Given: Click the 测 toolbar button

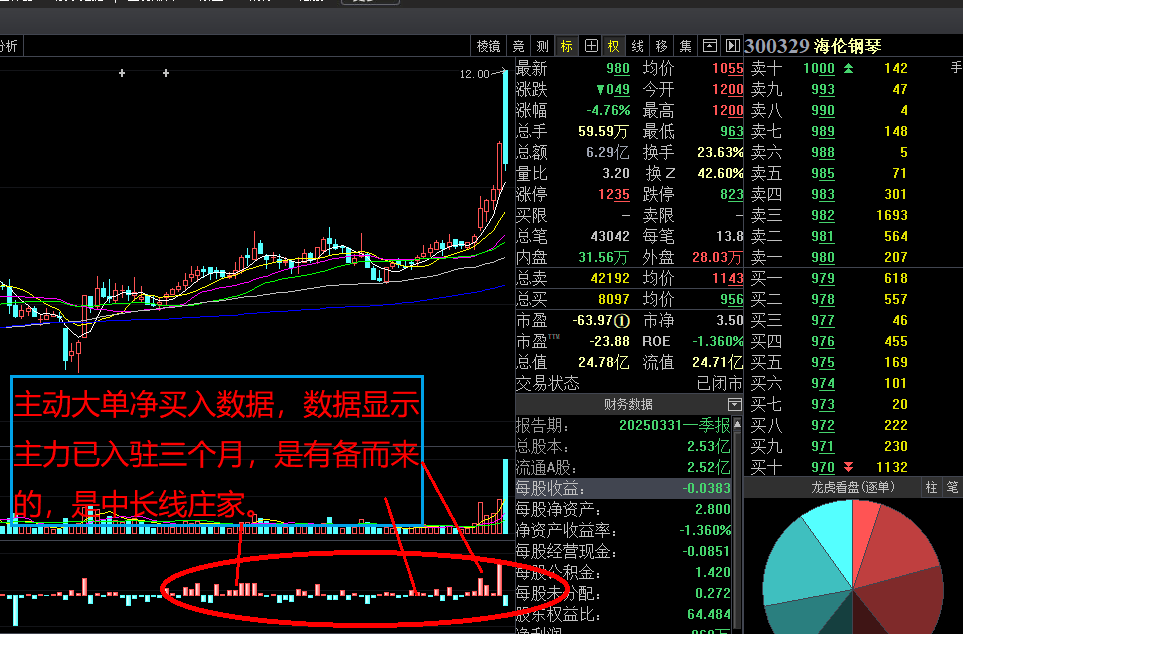Looking at the screenshot, I should (x=542, y=46).
